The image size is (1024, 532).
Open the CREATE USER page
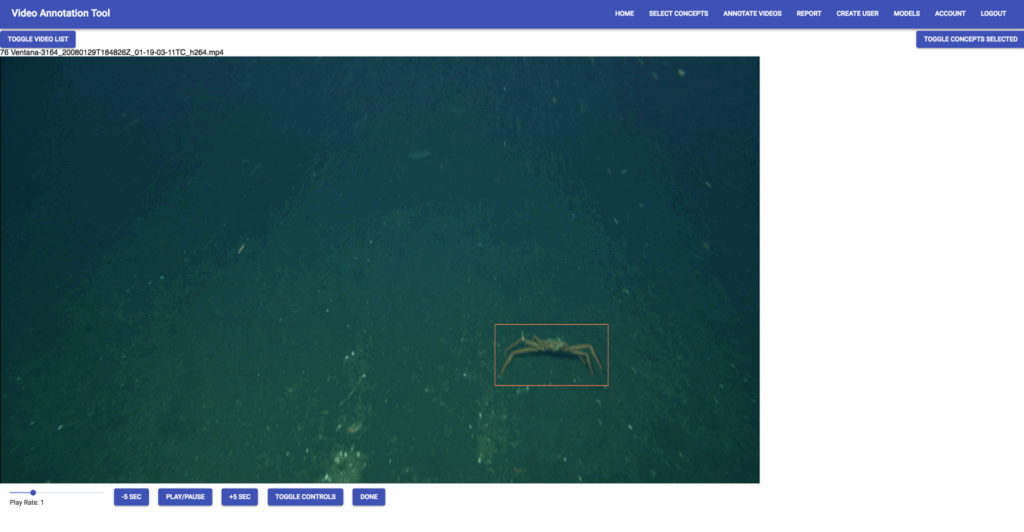point(857,14)
